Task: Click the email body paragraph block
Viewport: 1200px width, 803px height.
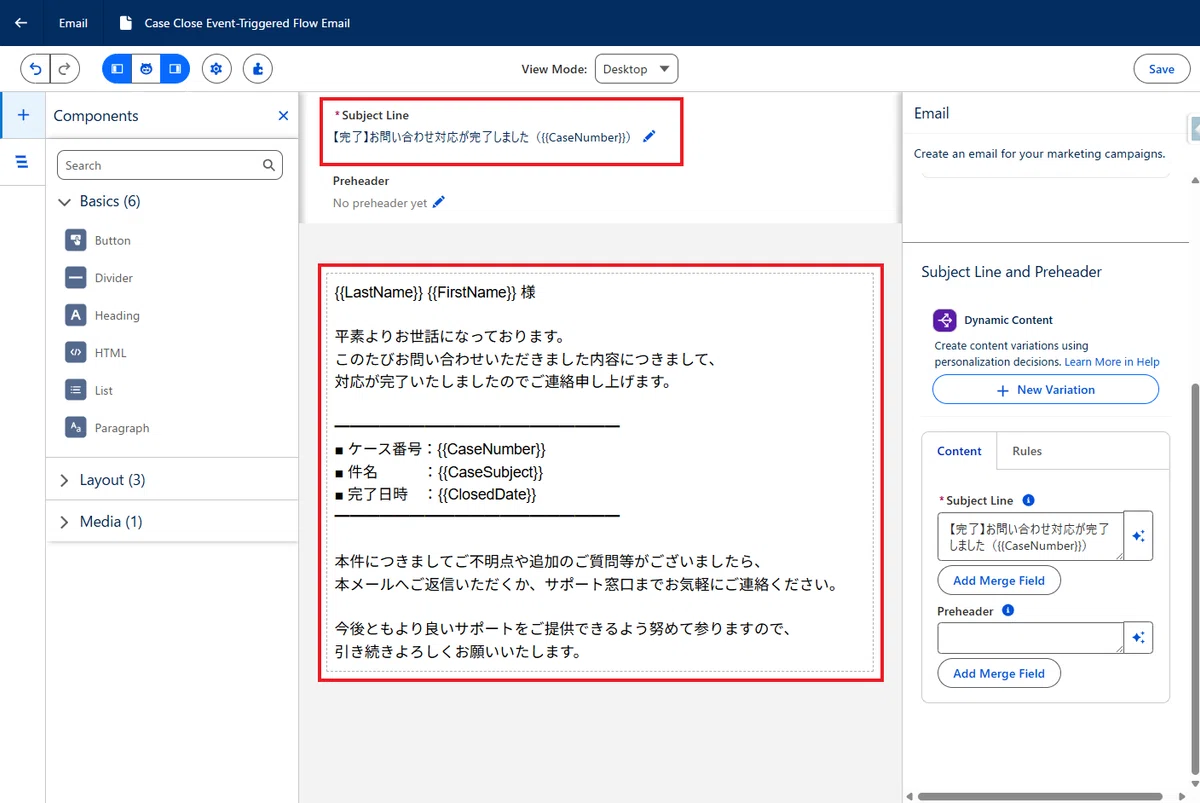Action: 600,473
